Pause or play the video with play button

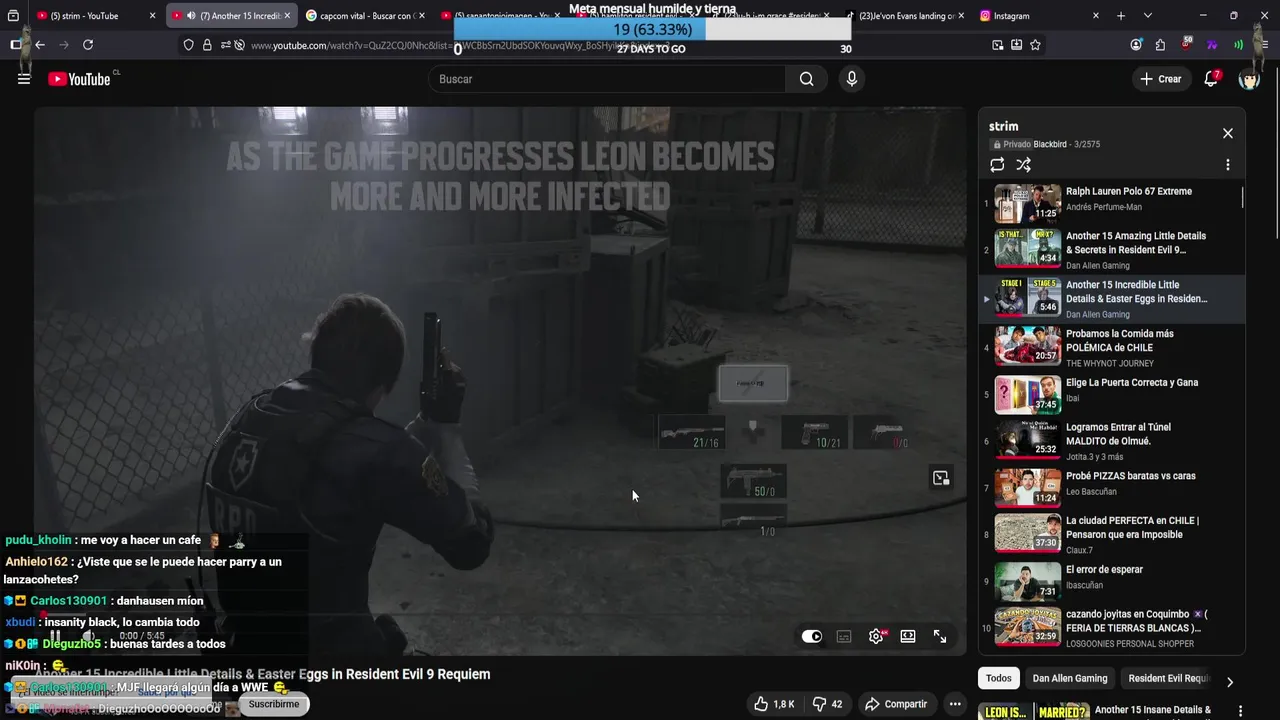tap(56, 636)
